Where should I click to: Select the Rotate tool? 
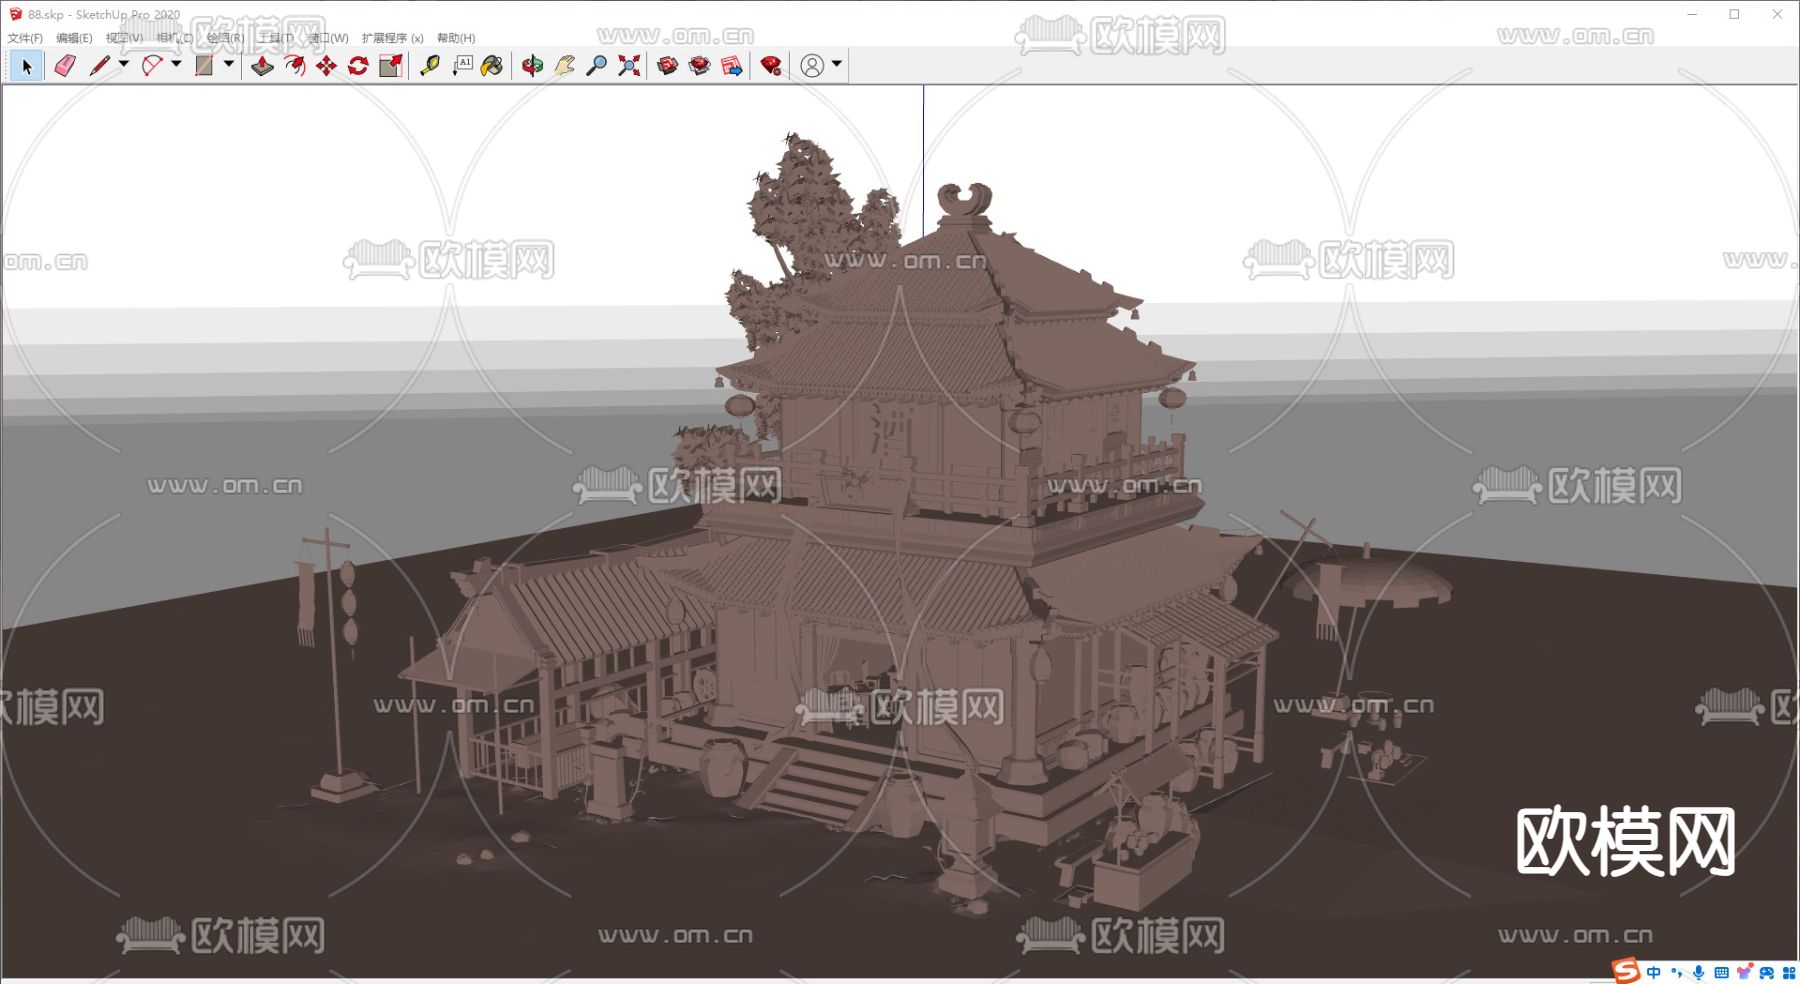click(358, 66)
